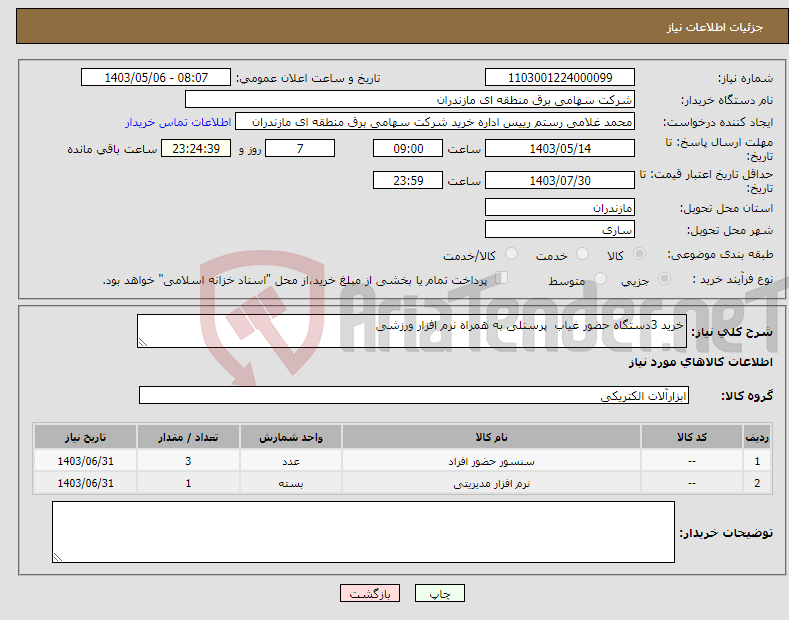Click date 1403/06/31 in سنسور row
The height and width of the screenshot is (620, 789).
[x=86, y=461]
